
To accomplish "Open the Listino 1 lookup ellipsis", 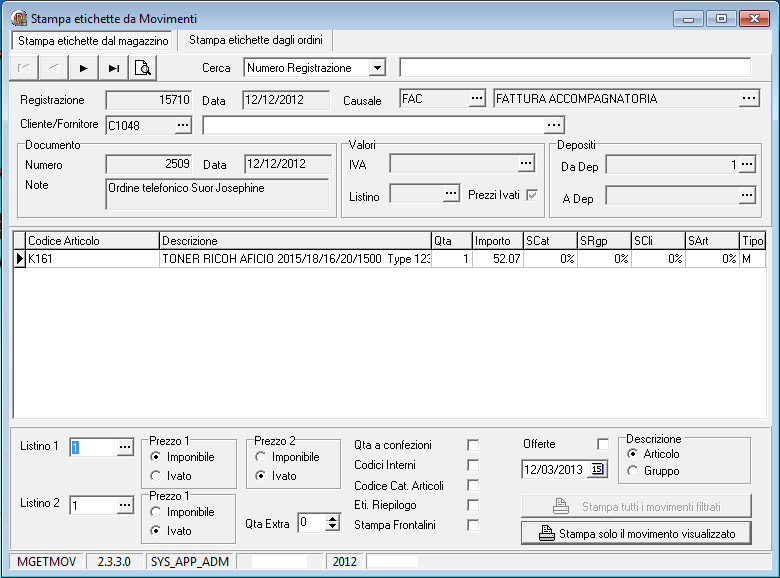I will (x=125, y=447).
